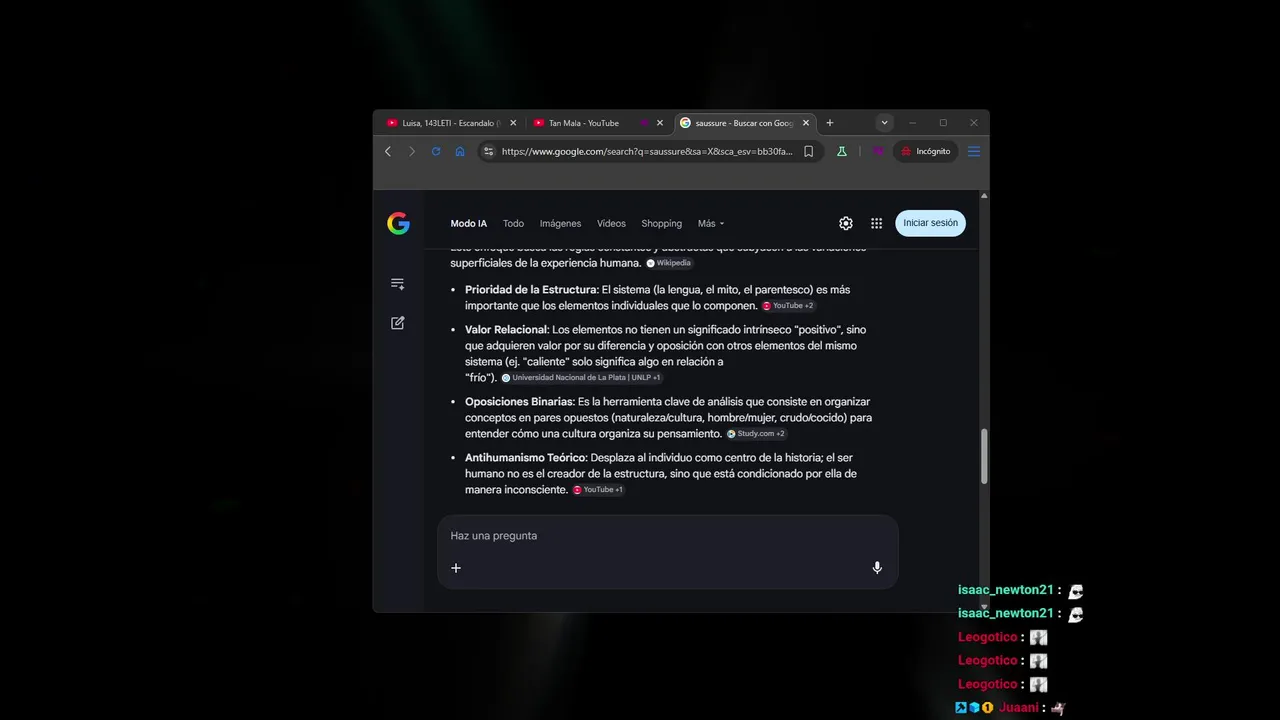Viewport: 1280px width, 720px height.
Task: Switch to the Luisa, 143LETI - Escandalo tab
Action: [451, 123]
